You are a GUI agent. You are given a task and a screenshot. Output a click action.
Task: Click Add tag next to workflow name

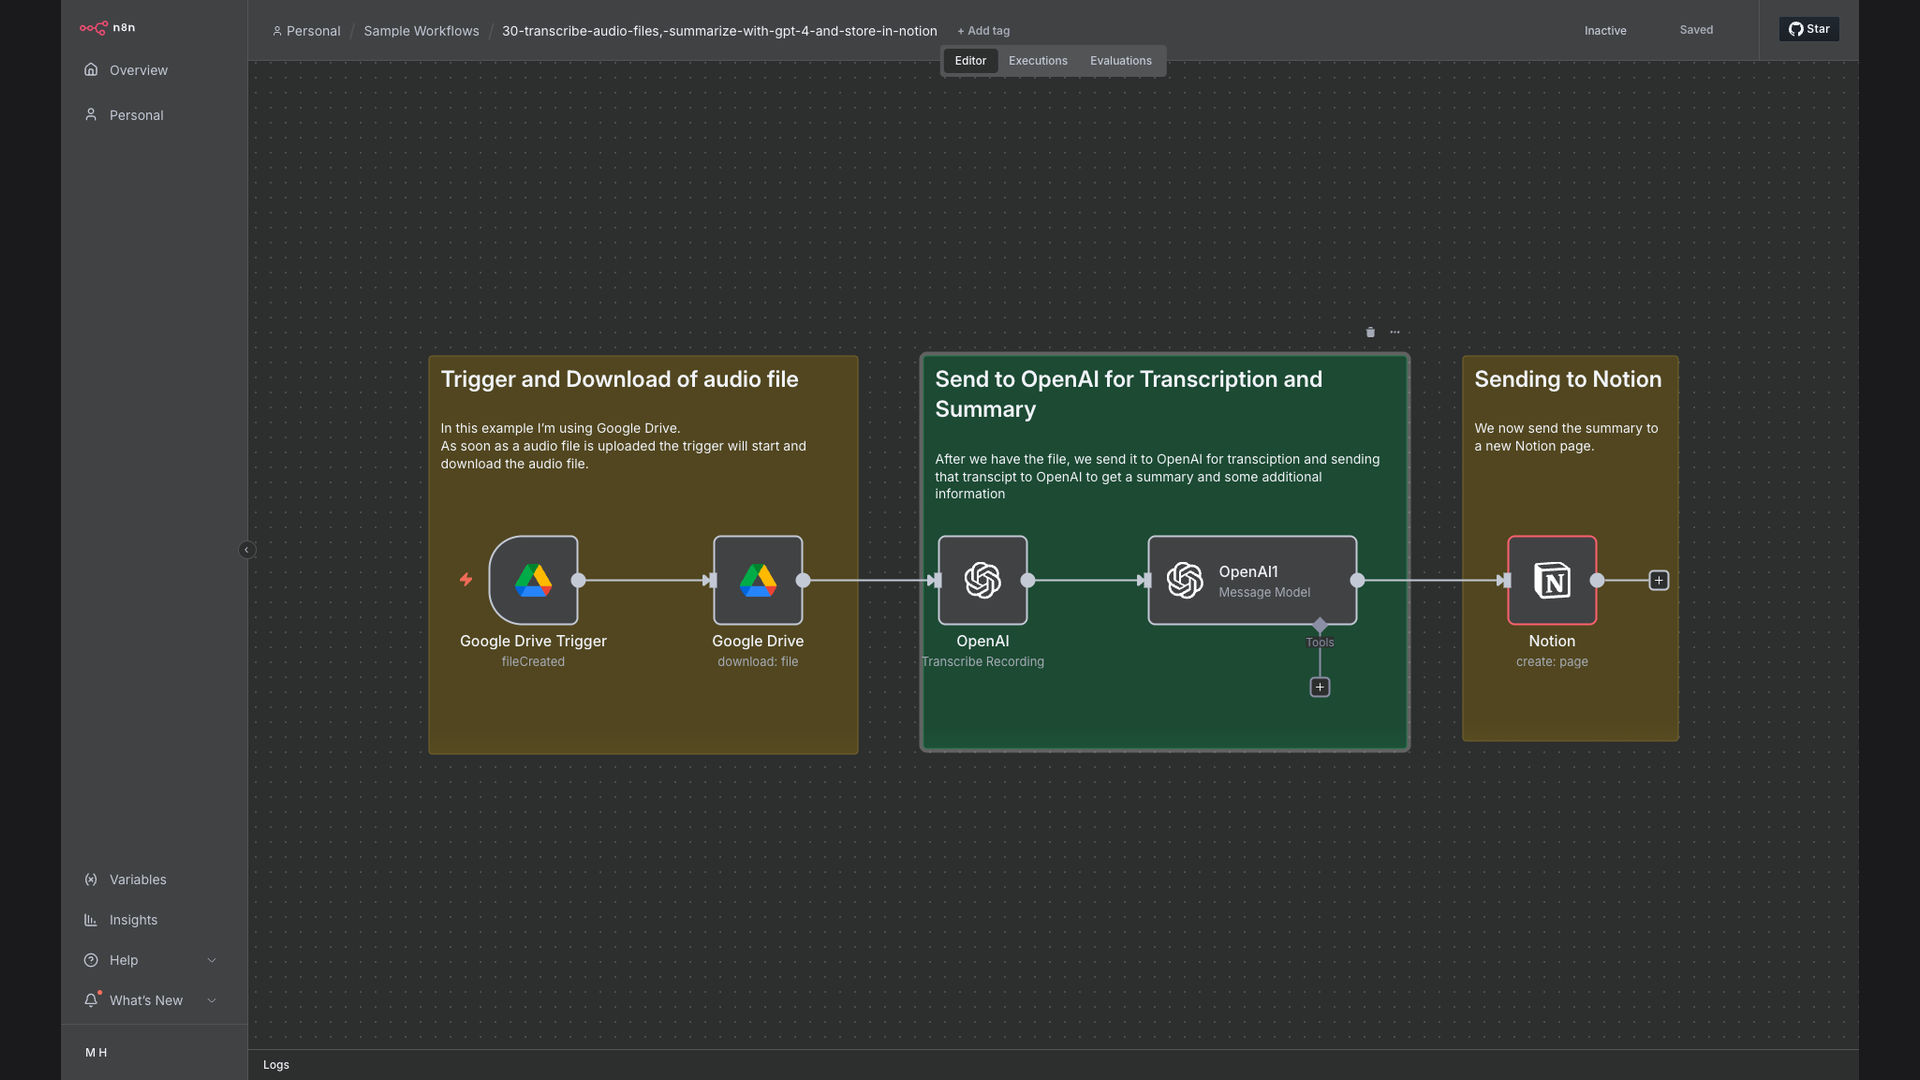(x=983, y=31)
